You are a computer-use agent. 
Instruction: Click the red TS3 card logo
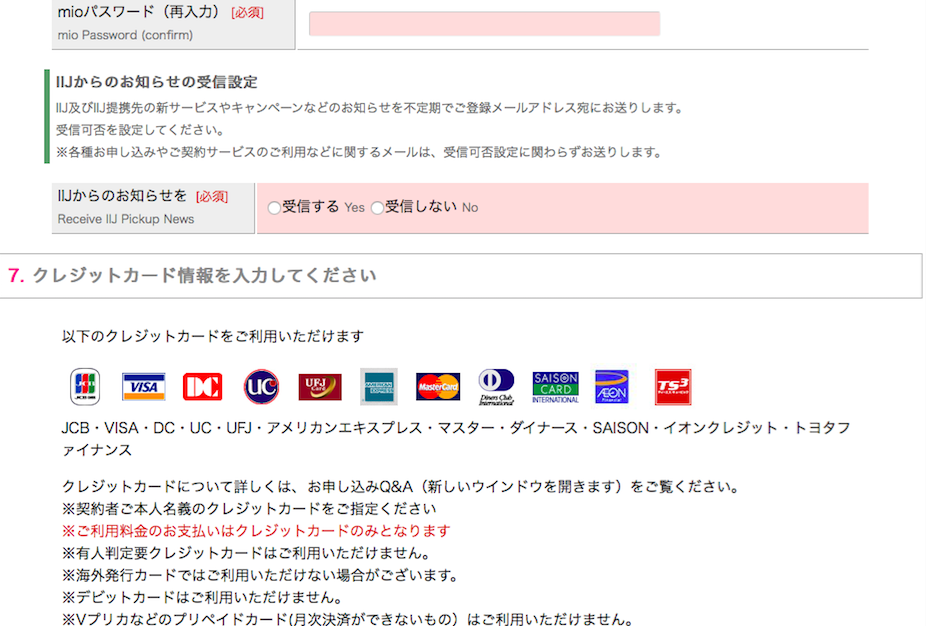pyautogui.click(x=673, y=387)
